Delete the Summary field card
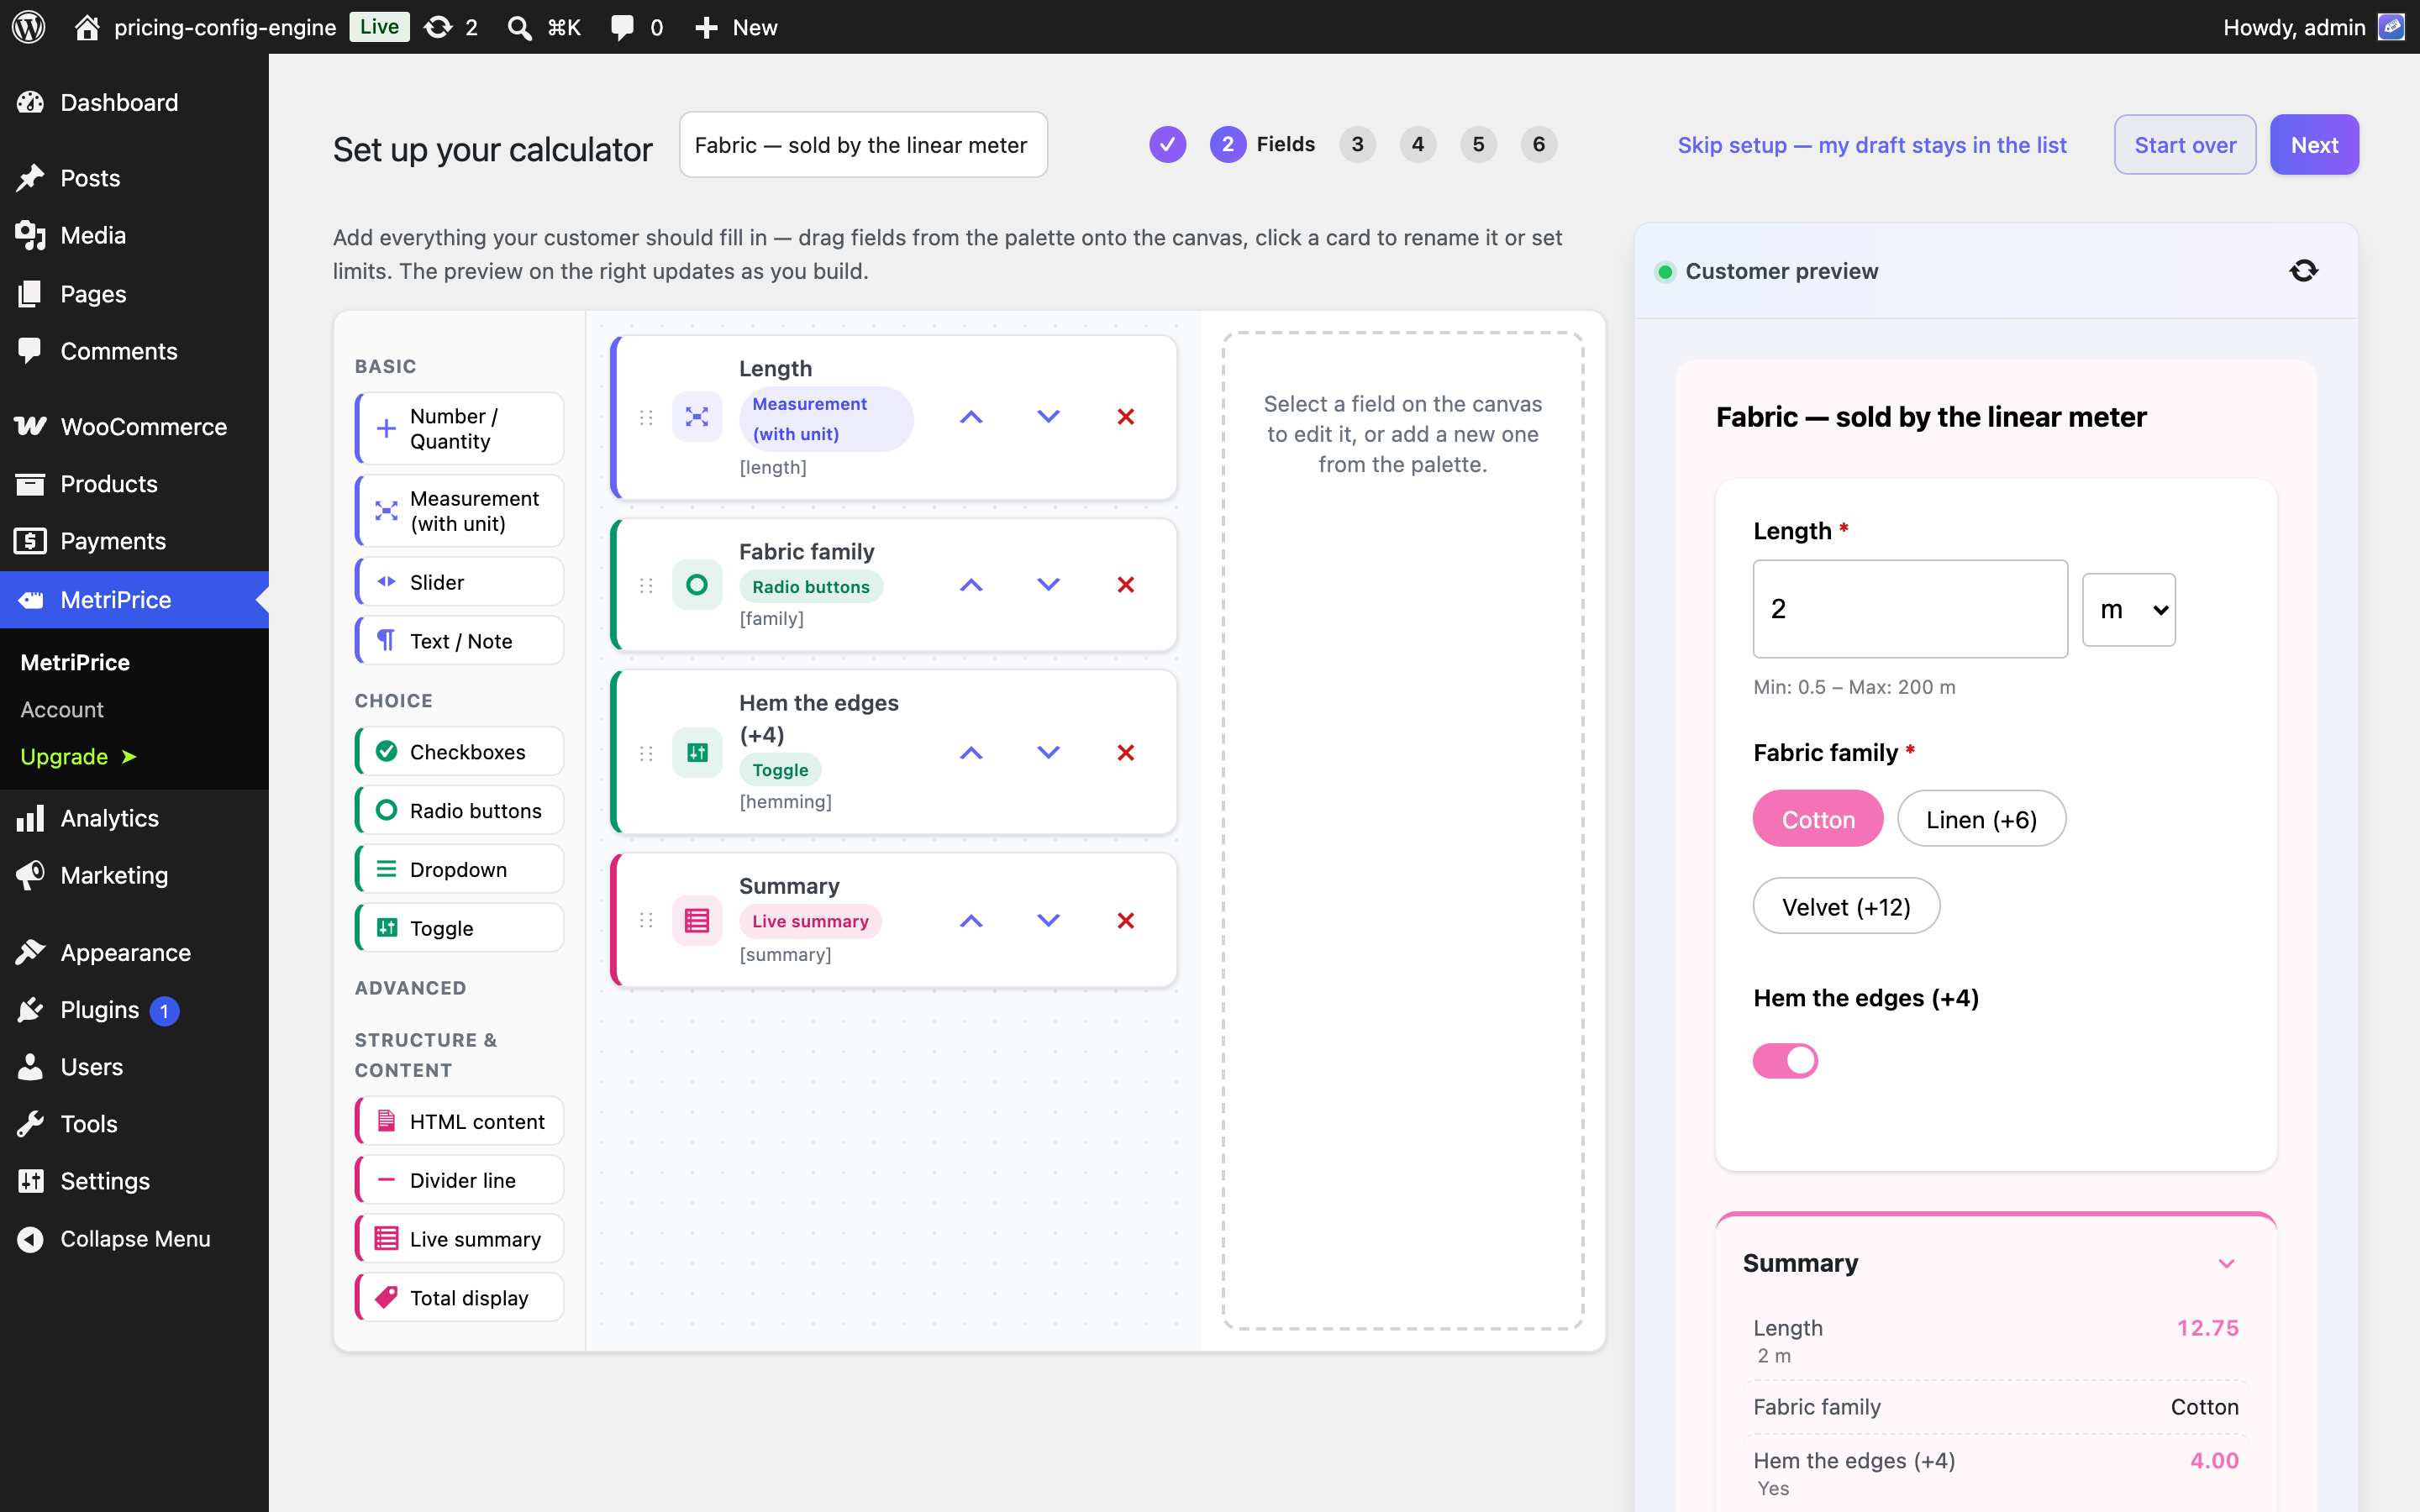Image resolution: width=2420 pixels, height=1512 pixels. (1125, 921)
